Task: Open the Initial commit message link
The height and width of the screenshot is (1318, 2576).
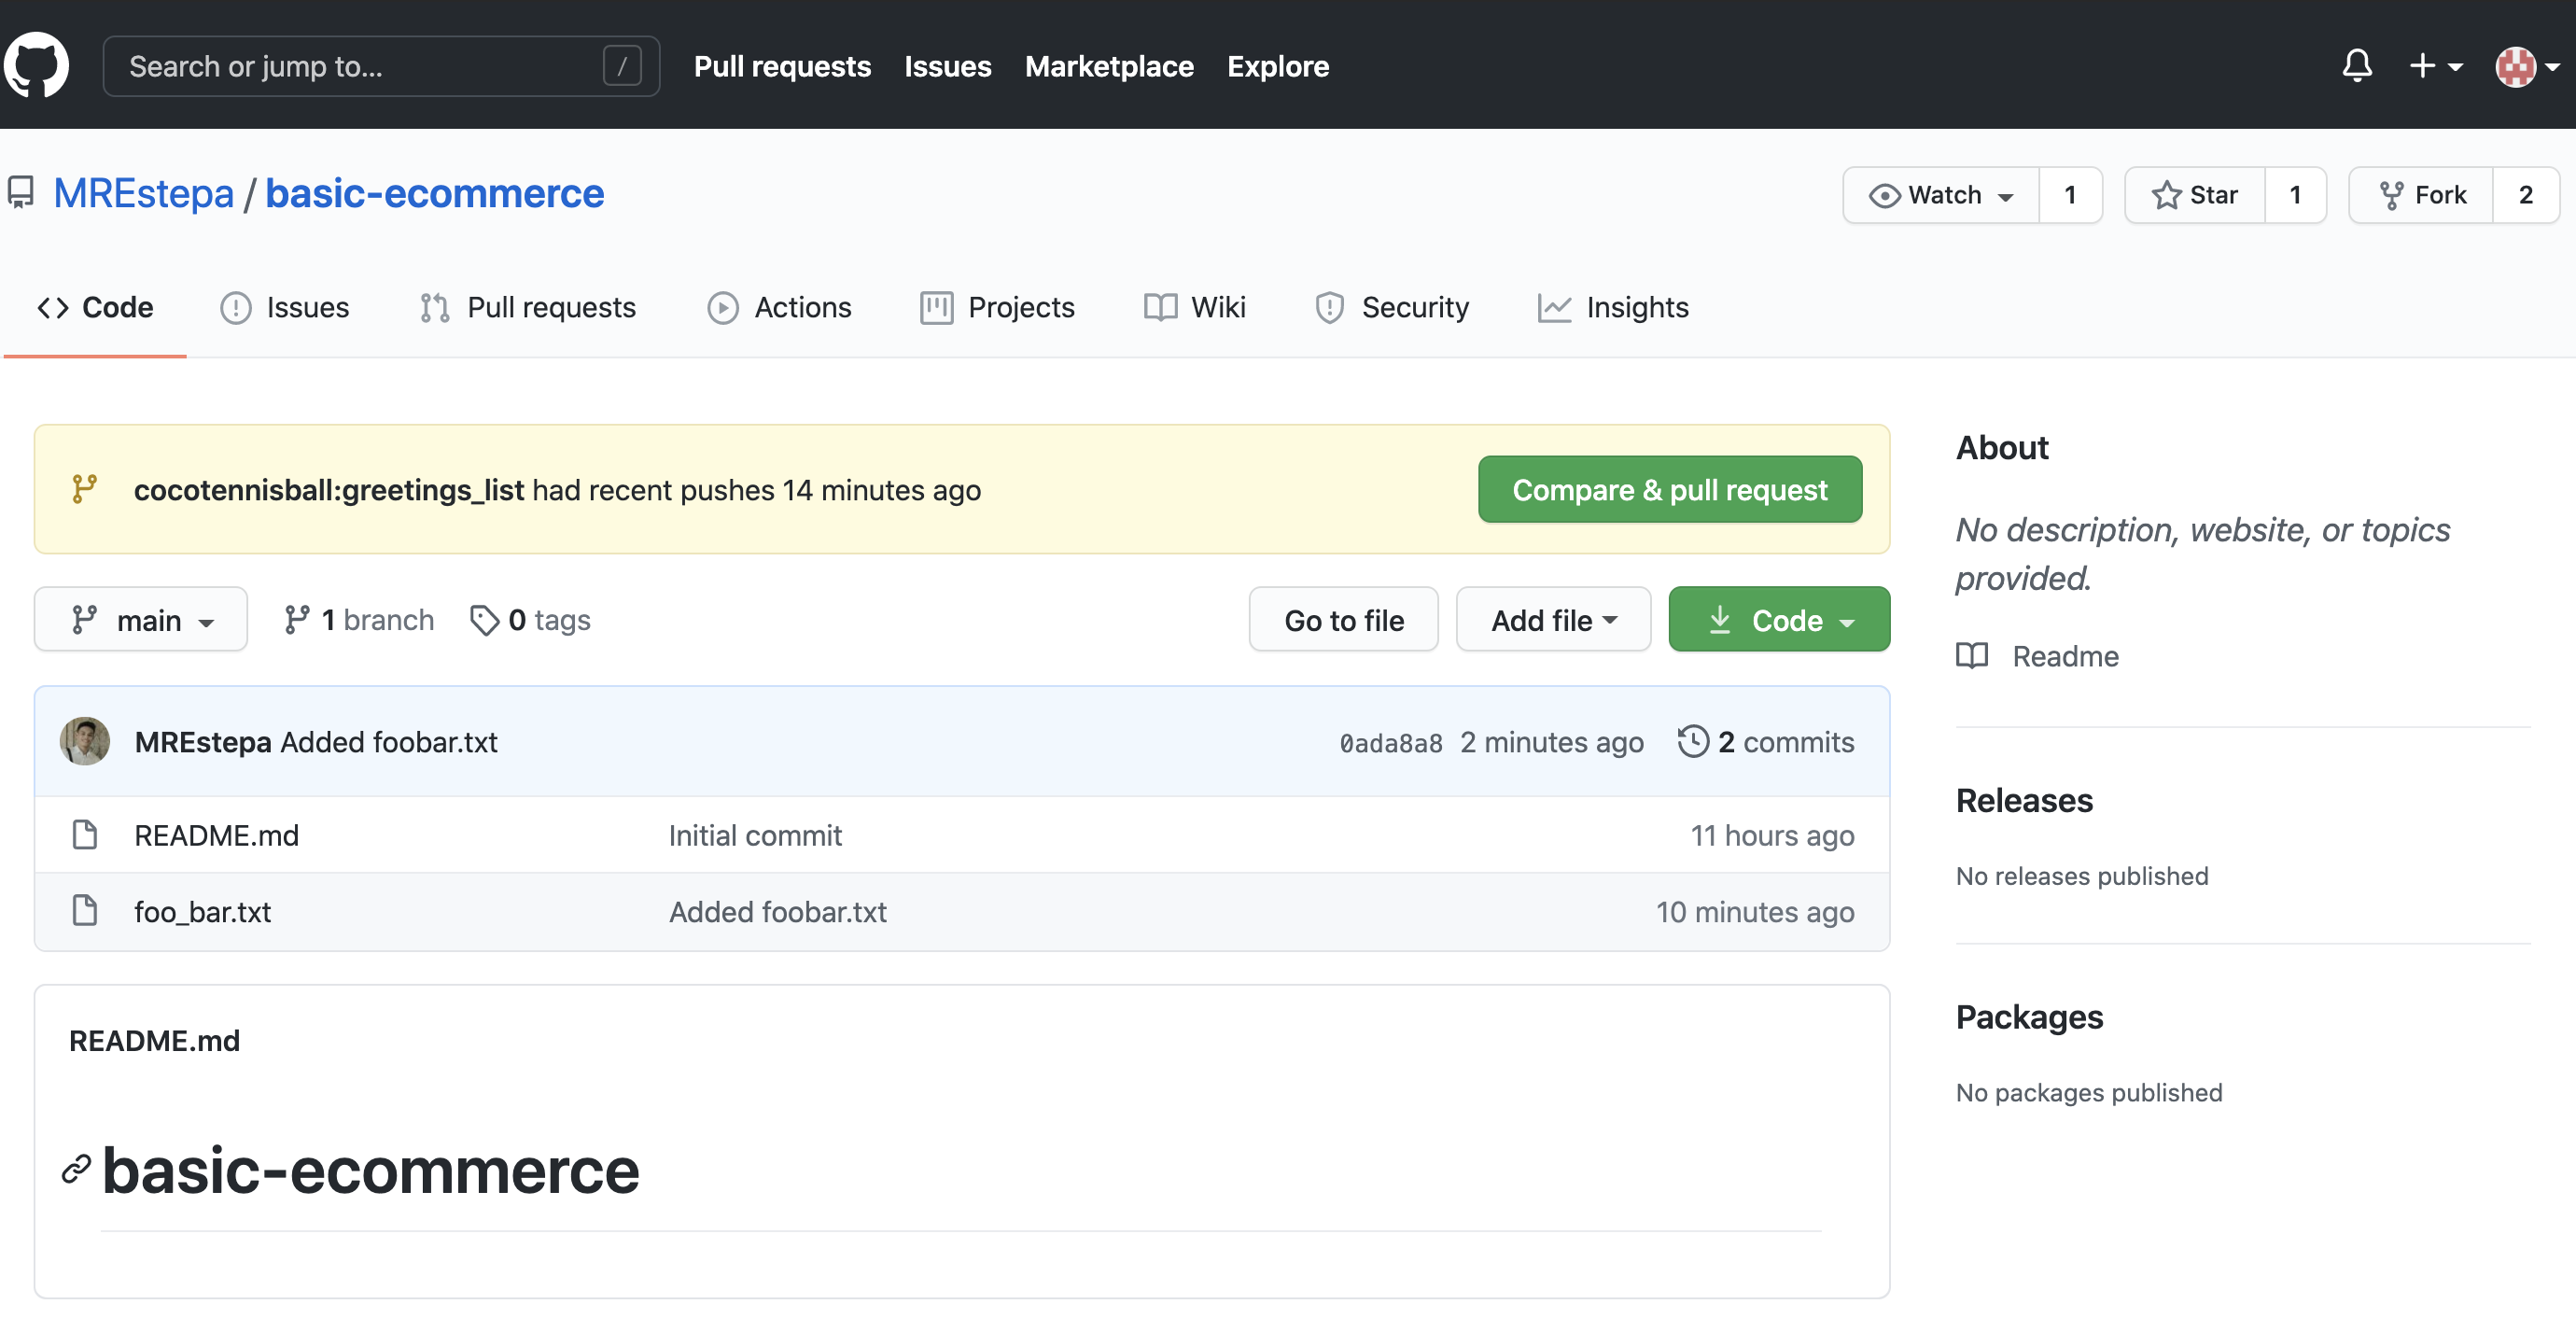Action: click(755, 835)
